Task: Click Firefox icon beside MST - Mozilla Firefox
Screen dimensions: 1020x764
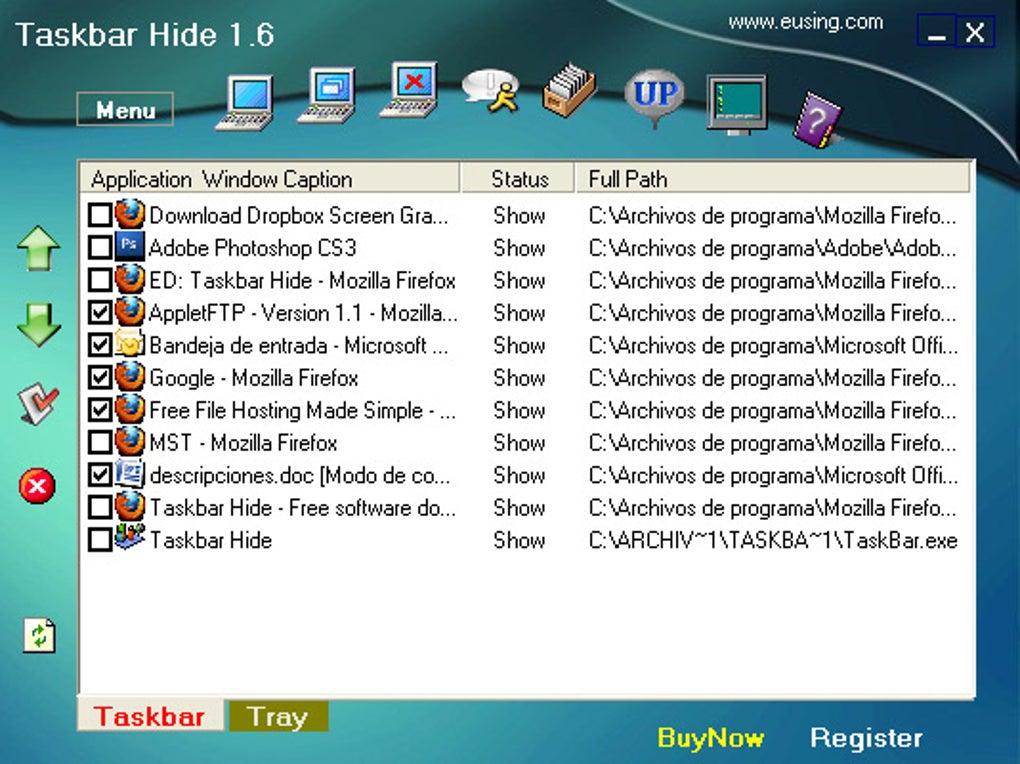Action: click(129, 441)
